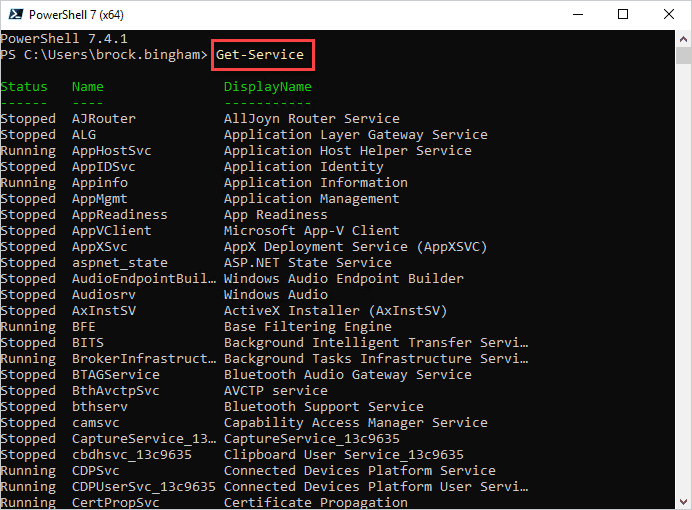Minimize the PowerShell 7 window
The height and width of the screenshot is (510, 692).
pyautogui.click(x=578, y=15)
